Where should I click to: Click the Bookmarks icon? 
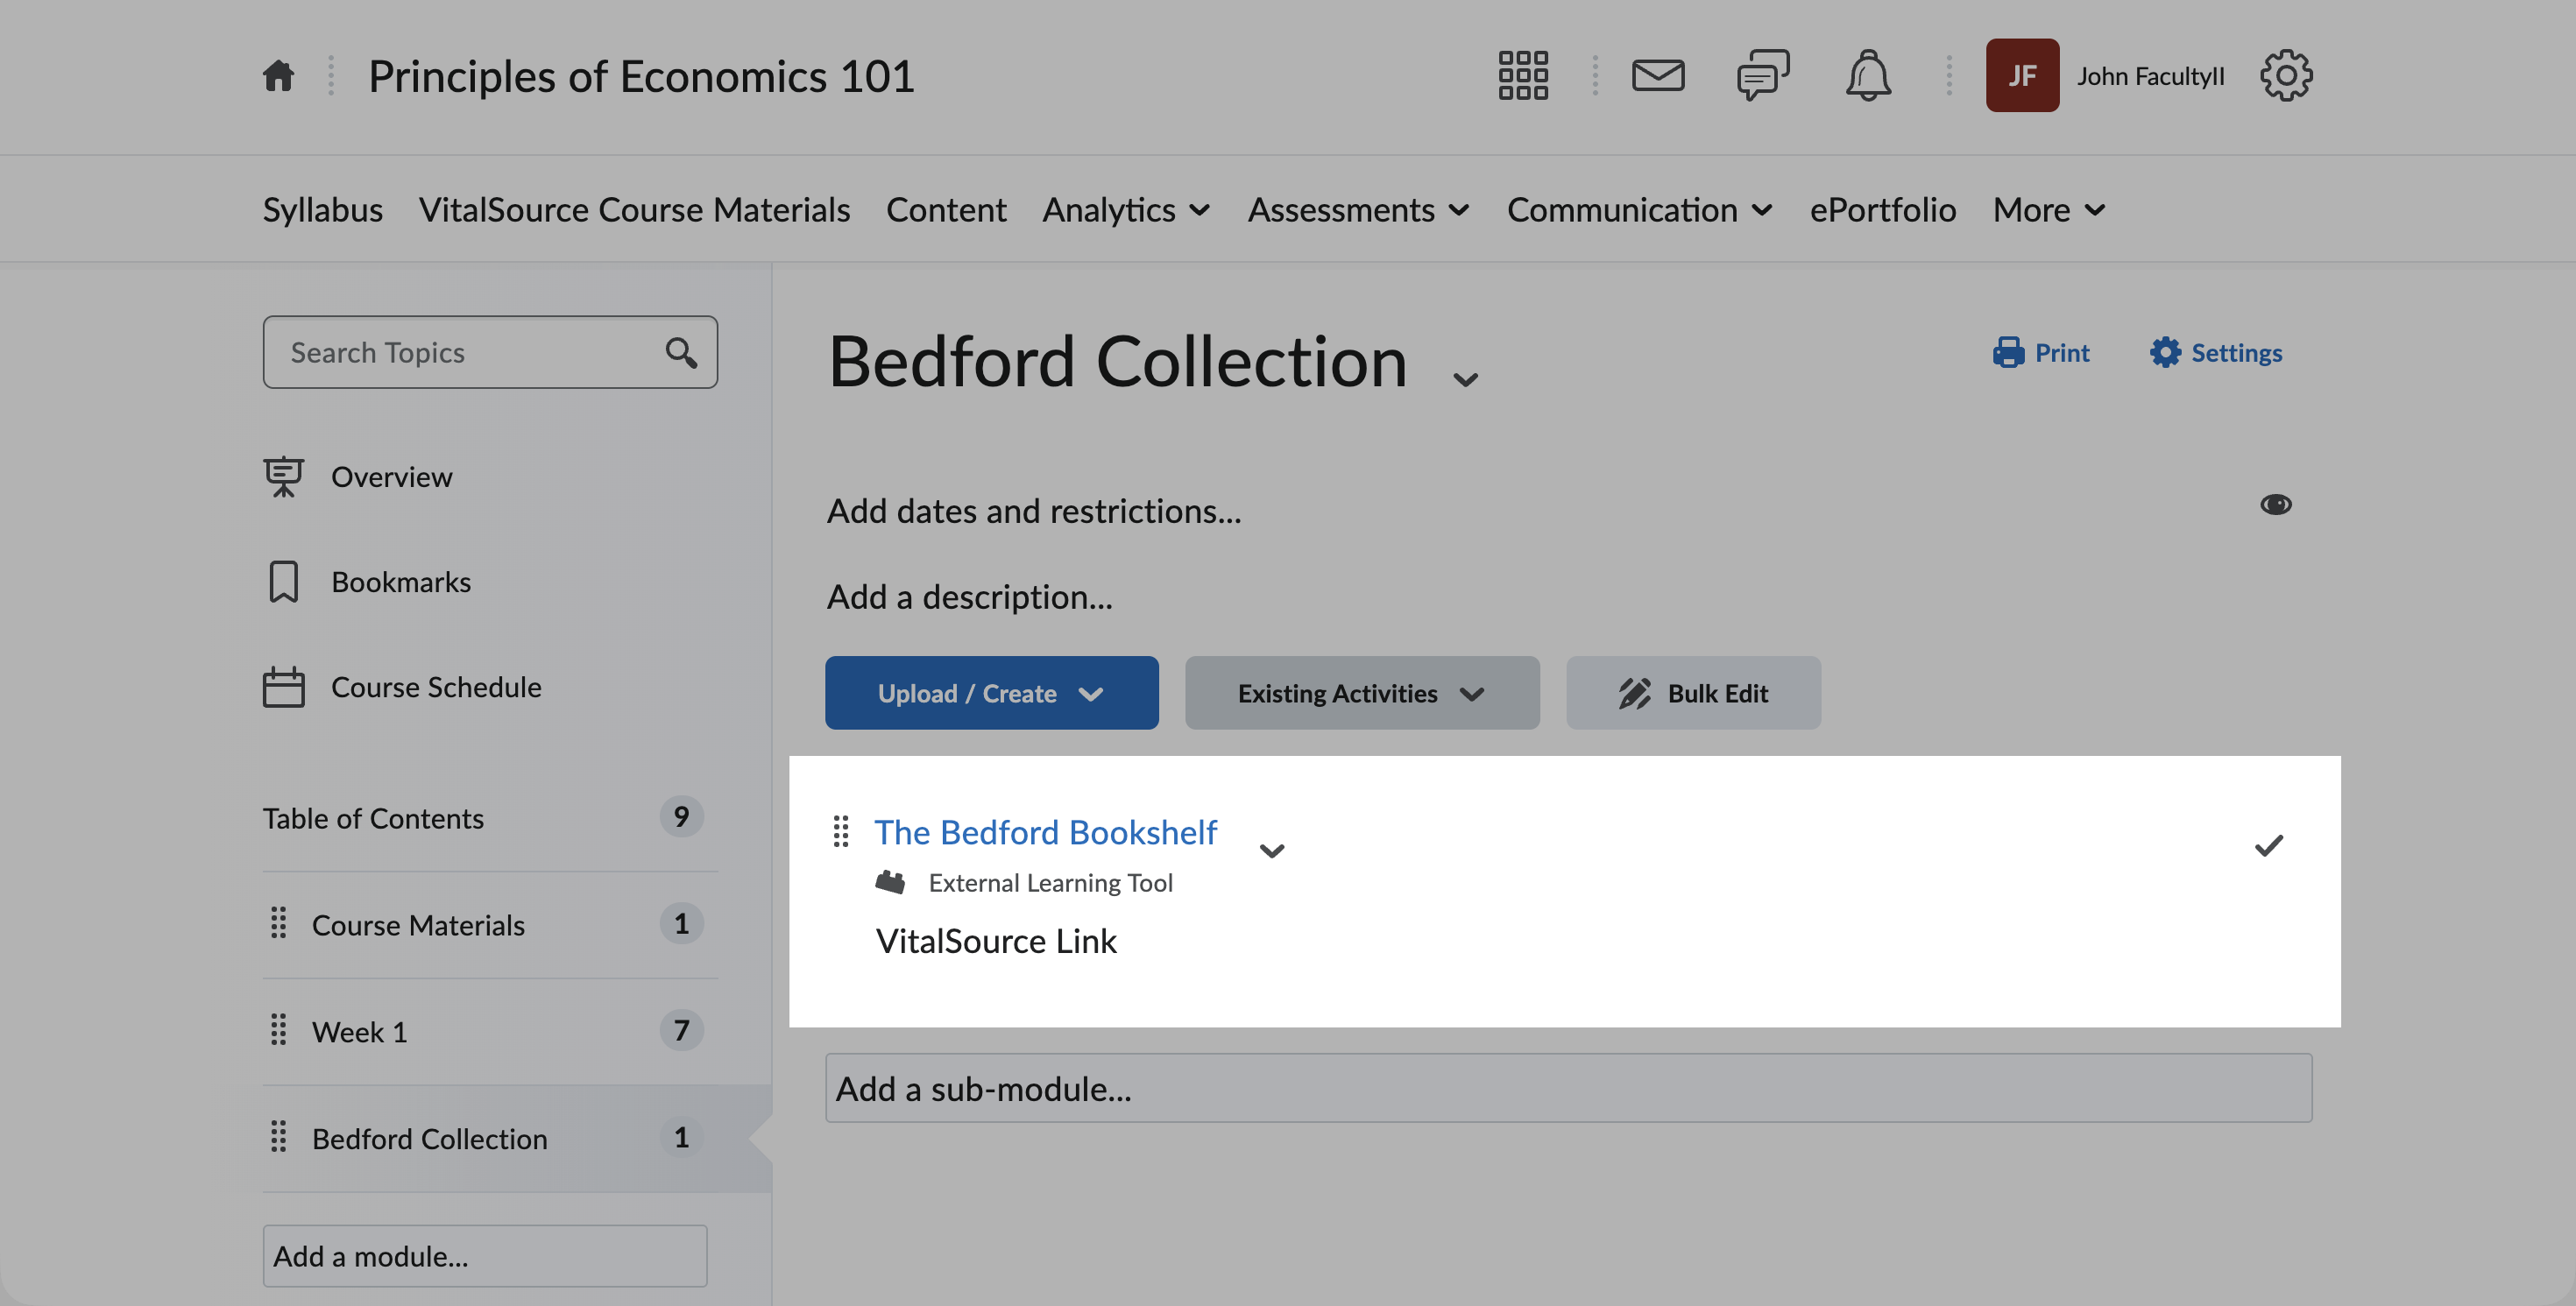point(284,581)
